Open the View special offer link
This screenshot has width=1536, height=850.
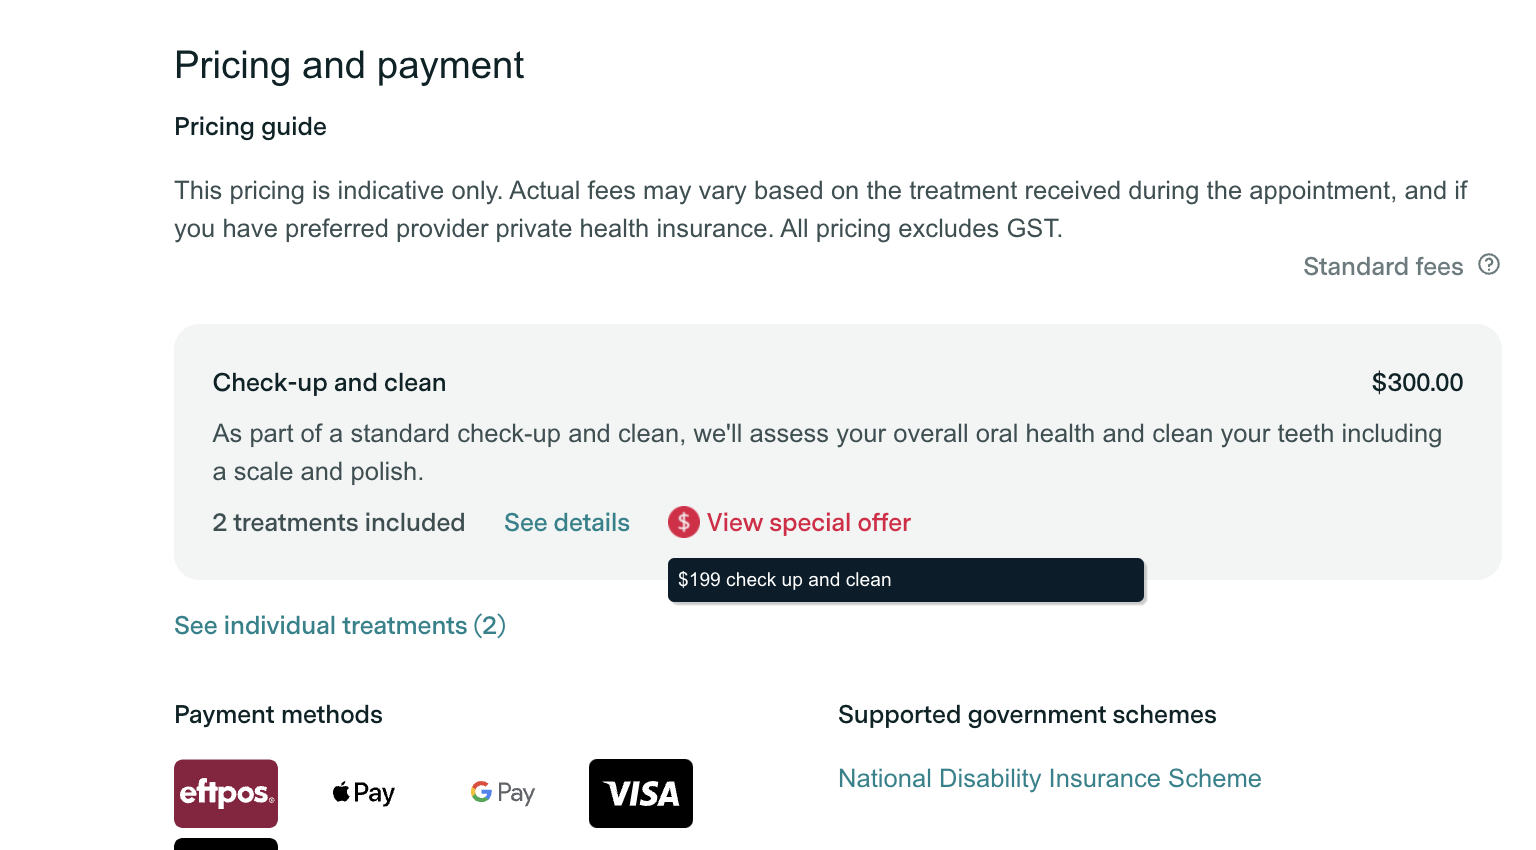(808, 523)
